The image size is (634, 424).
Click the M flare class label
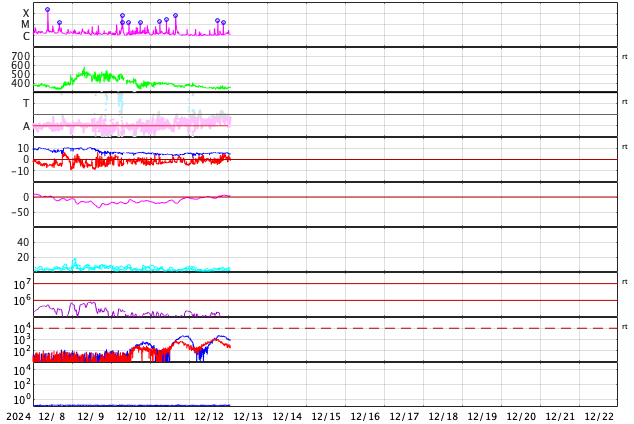26,25
